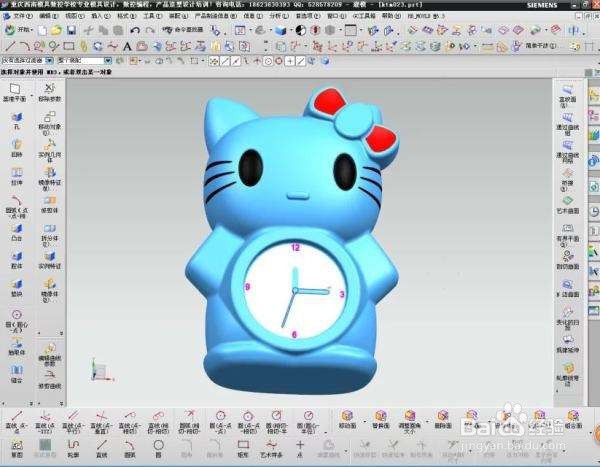Click the 镜像体 mirror body tool
The width and height of the screenshot is (600, 467).
pos(50,290)
